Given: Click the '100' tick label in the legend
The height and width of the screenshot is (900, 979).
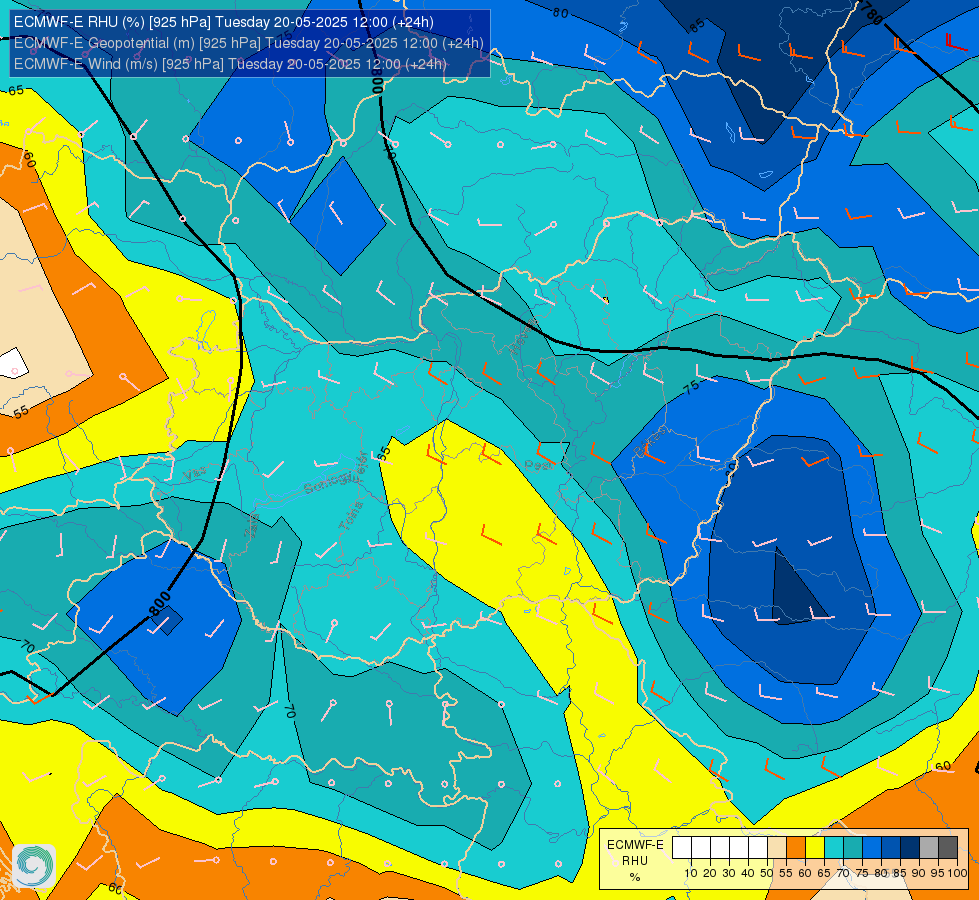Looking at the screenshot, I should coord(957,873).
